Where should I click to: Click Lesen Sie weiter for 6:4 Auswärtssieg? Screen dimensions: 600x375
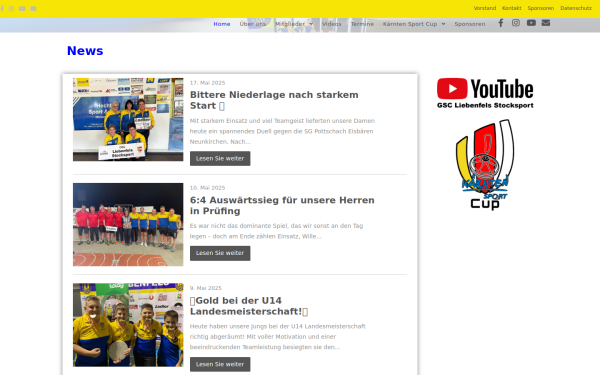tap(220, 253)
